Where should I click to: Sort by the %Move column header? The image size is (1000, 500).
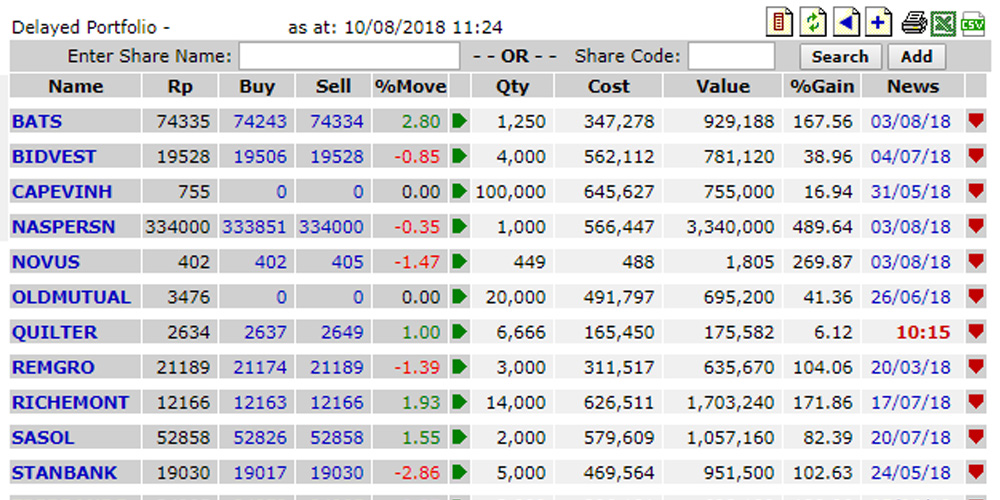(x=410, y=87)
